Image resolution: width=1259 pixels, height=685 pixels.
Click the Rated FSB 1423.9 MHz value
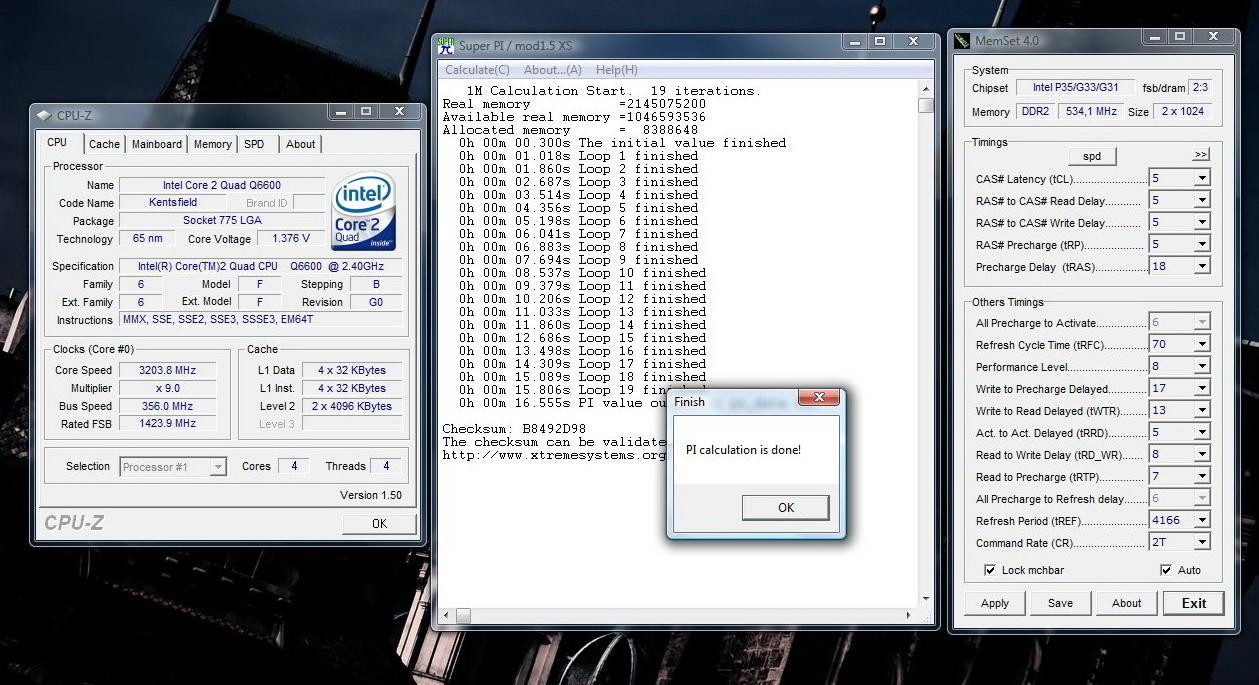(x=167, y=423)
